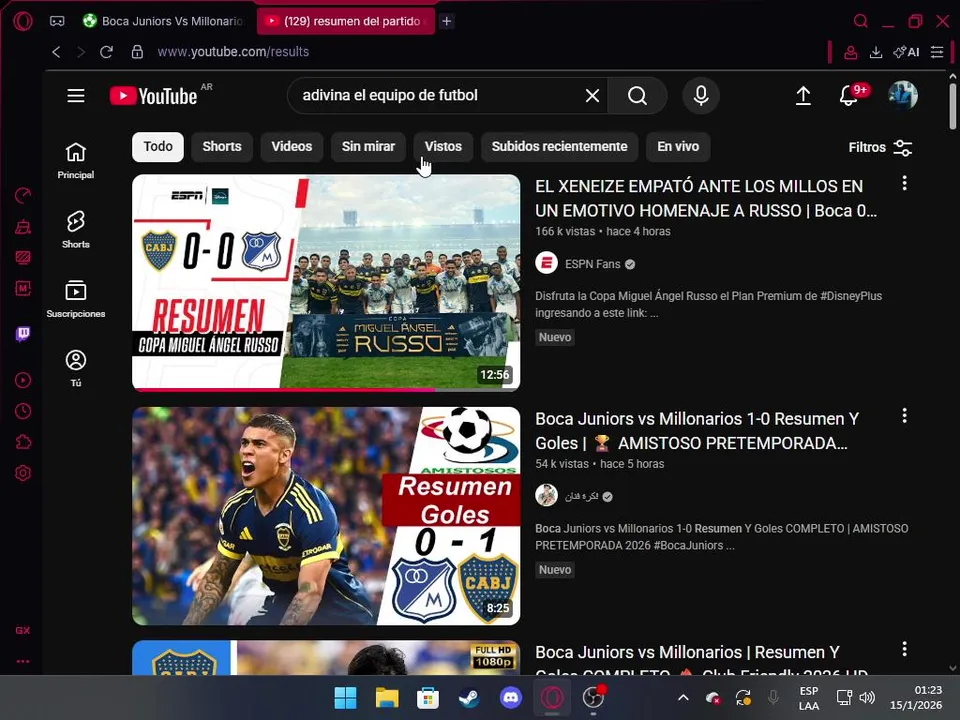This screenshot has width=960, height=720.
Task: Open File Explorer from taskbar
Action: [x=387, y=697]
